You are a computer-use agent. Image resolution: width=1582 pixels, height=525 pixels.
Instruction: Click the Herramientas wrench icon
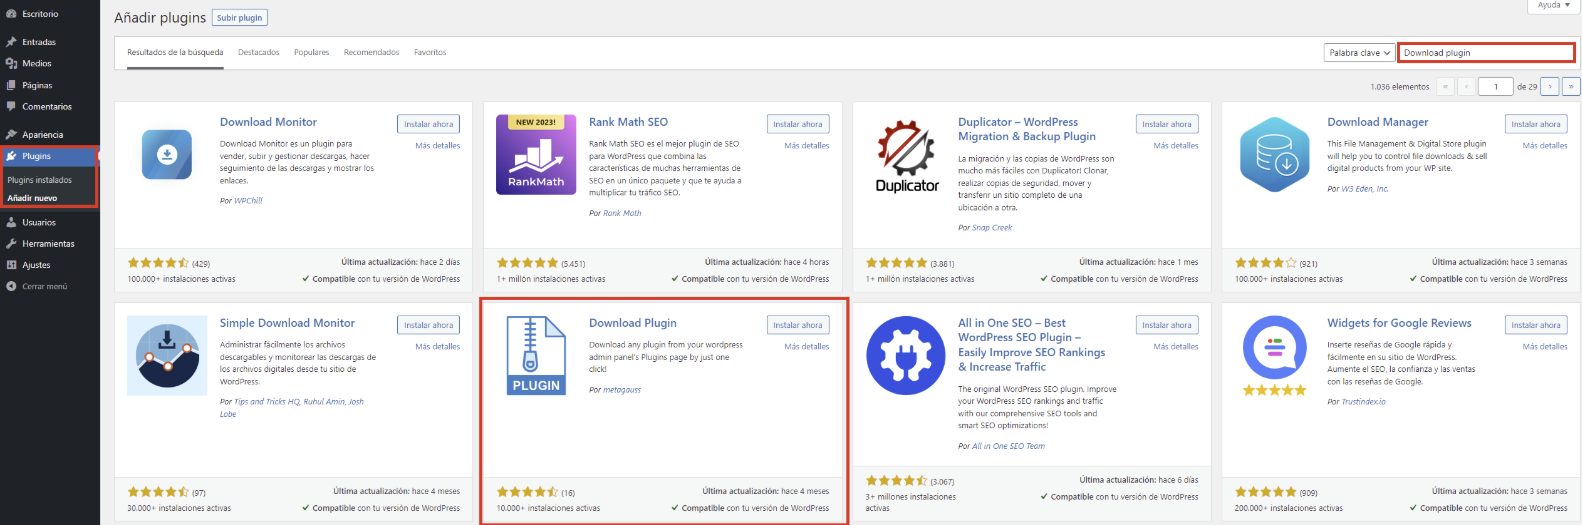[11, 243]
